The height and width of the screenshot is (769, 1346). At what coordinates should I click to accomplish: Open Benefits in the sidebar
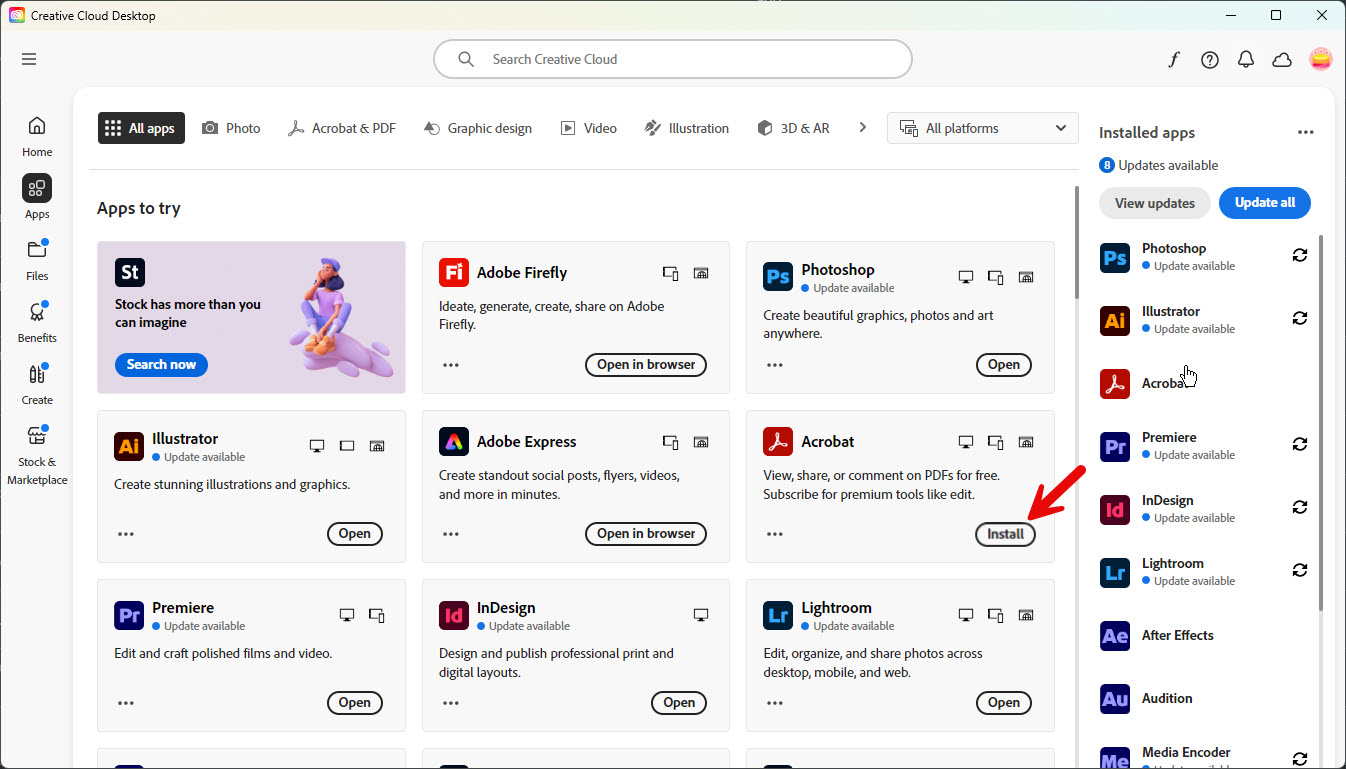[x=37, y=322]
